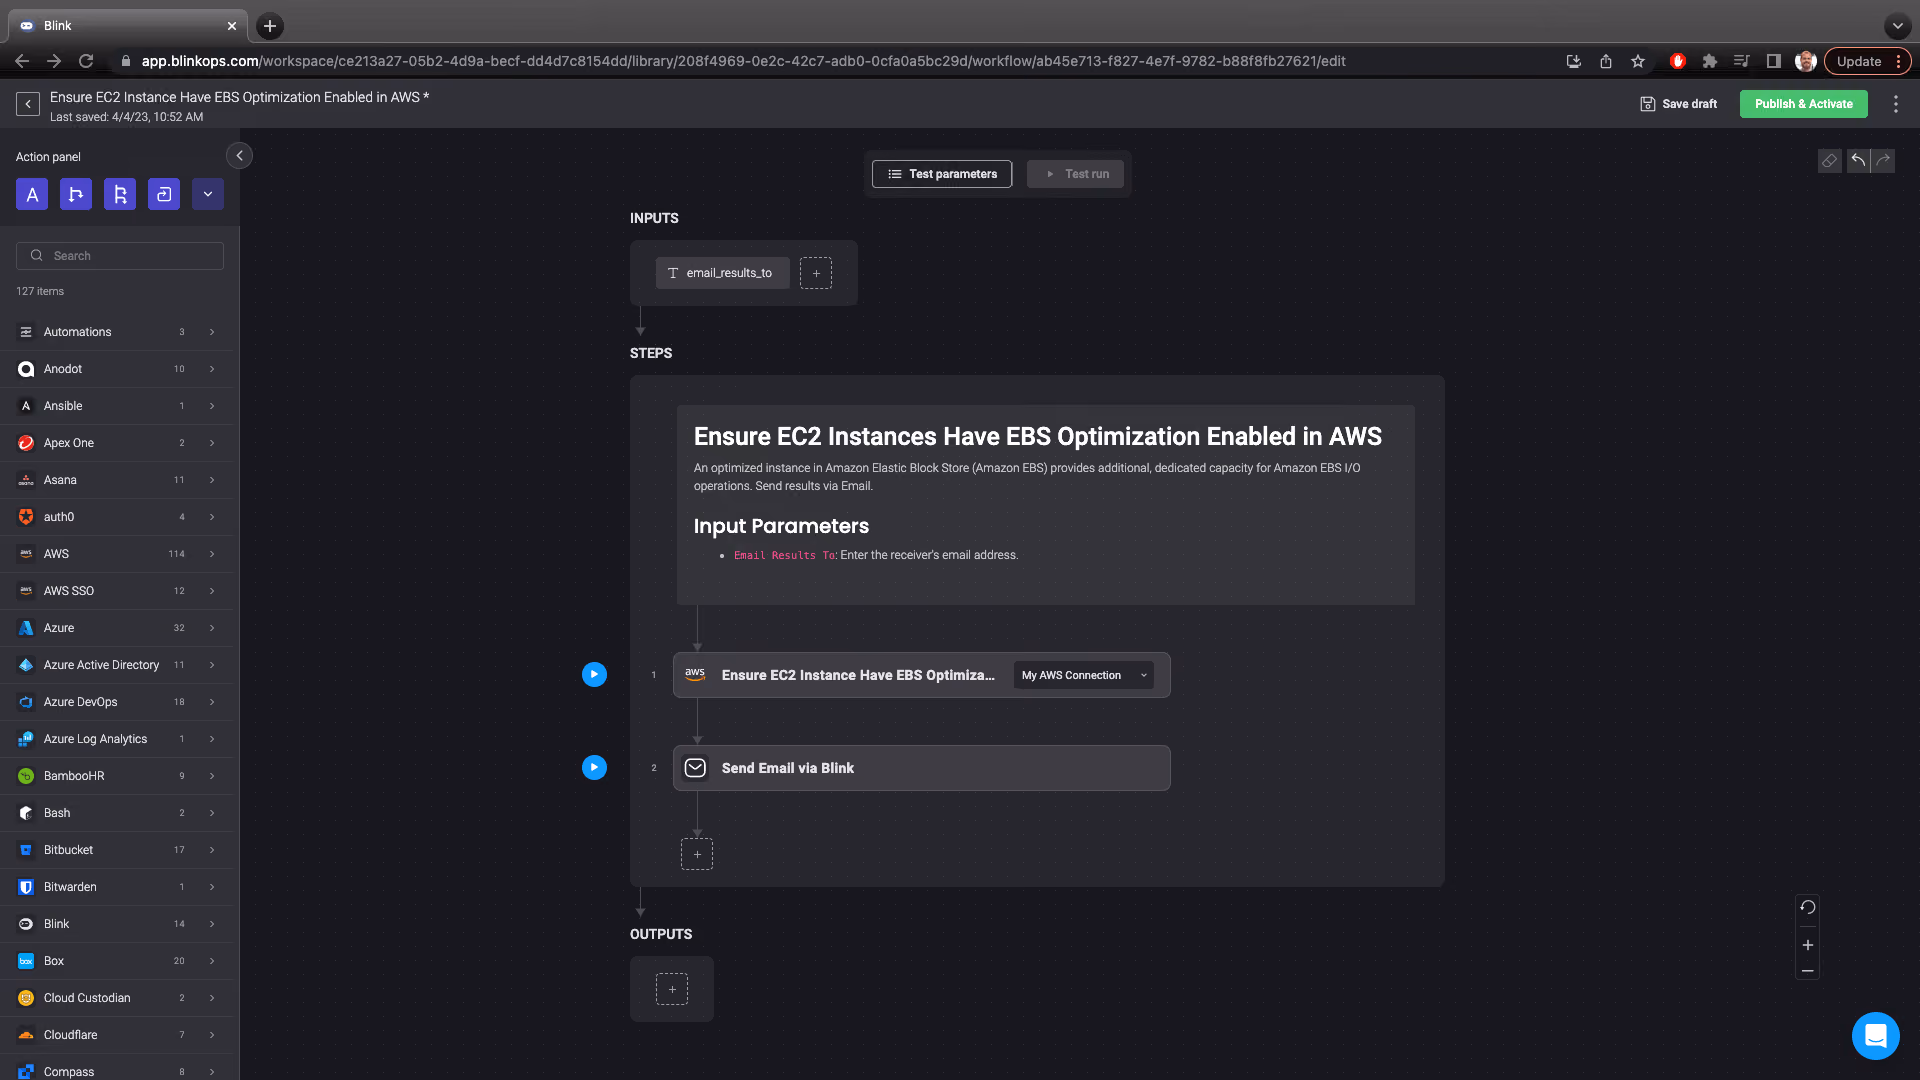The image size is (1920, 1080).
Task: Add a new output with plus box
Action: (x=672, y=989)
